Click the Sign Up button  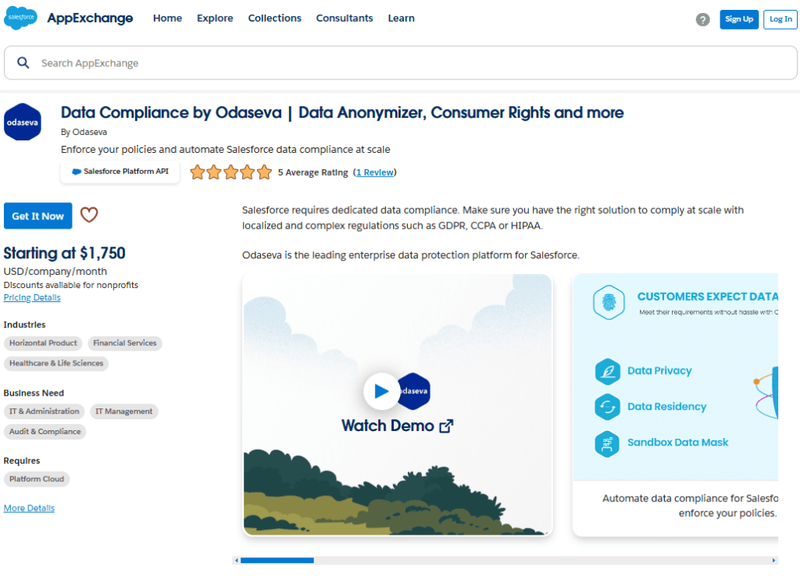click(739, 19)
